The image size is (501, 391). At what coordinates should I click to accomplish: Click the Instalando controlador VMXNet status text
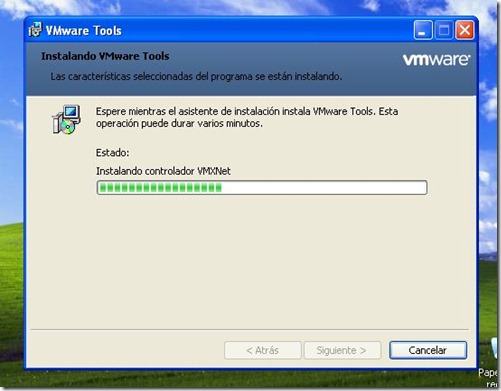point(163,171)
